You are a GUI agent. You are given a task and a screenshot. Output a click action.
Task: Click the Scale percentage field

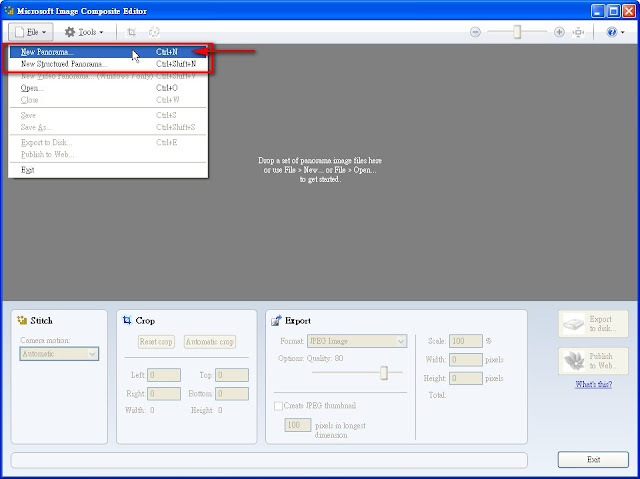pyautogui.click(x=466, y=341)
